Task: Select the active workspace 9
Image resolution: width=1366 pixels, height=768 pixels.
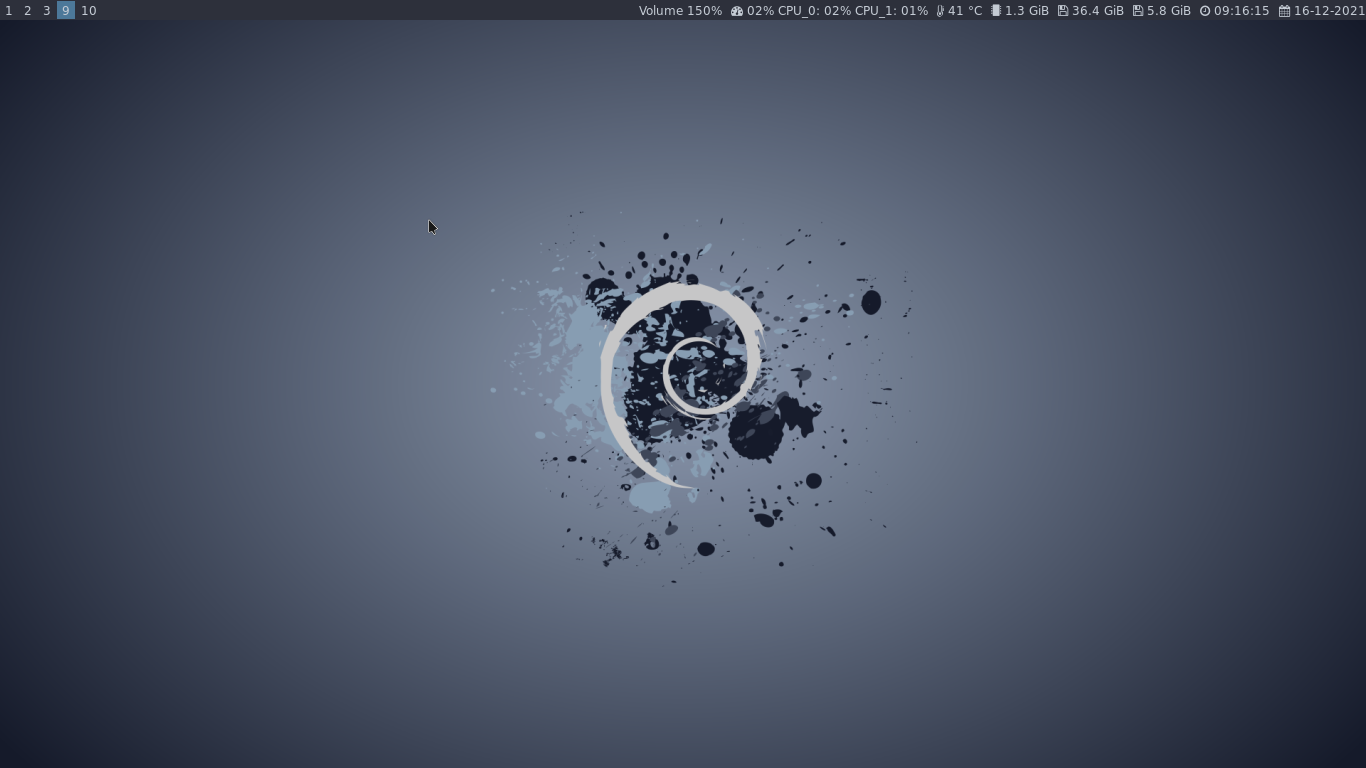Action: 66,10
